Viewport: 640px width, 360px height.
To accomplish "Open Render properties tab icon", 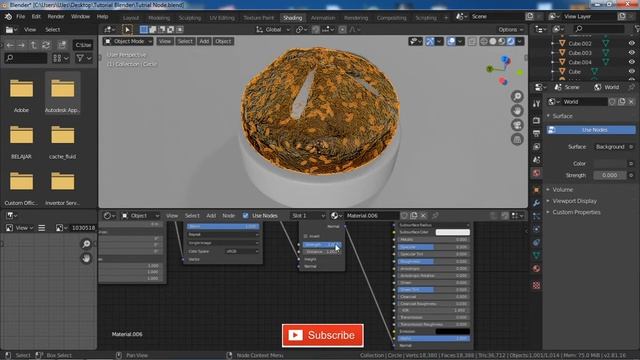I will click(x=536, y=120).
